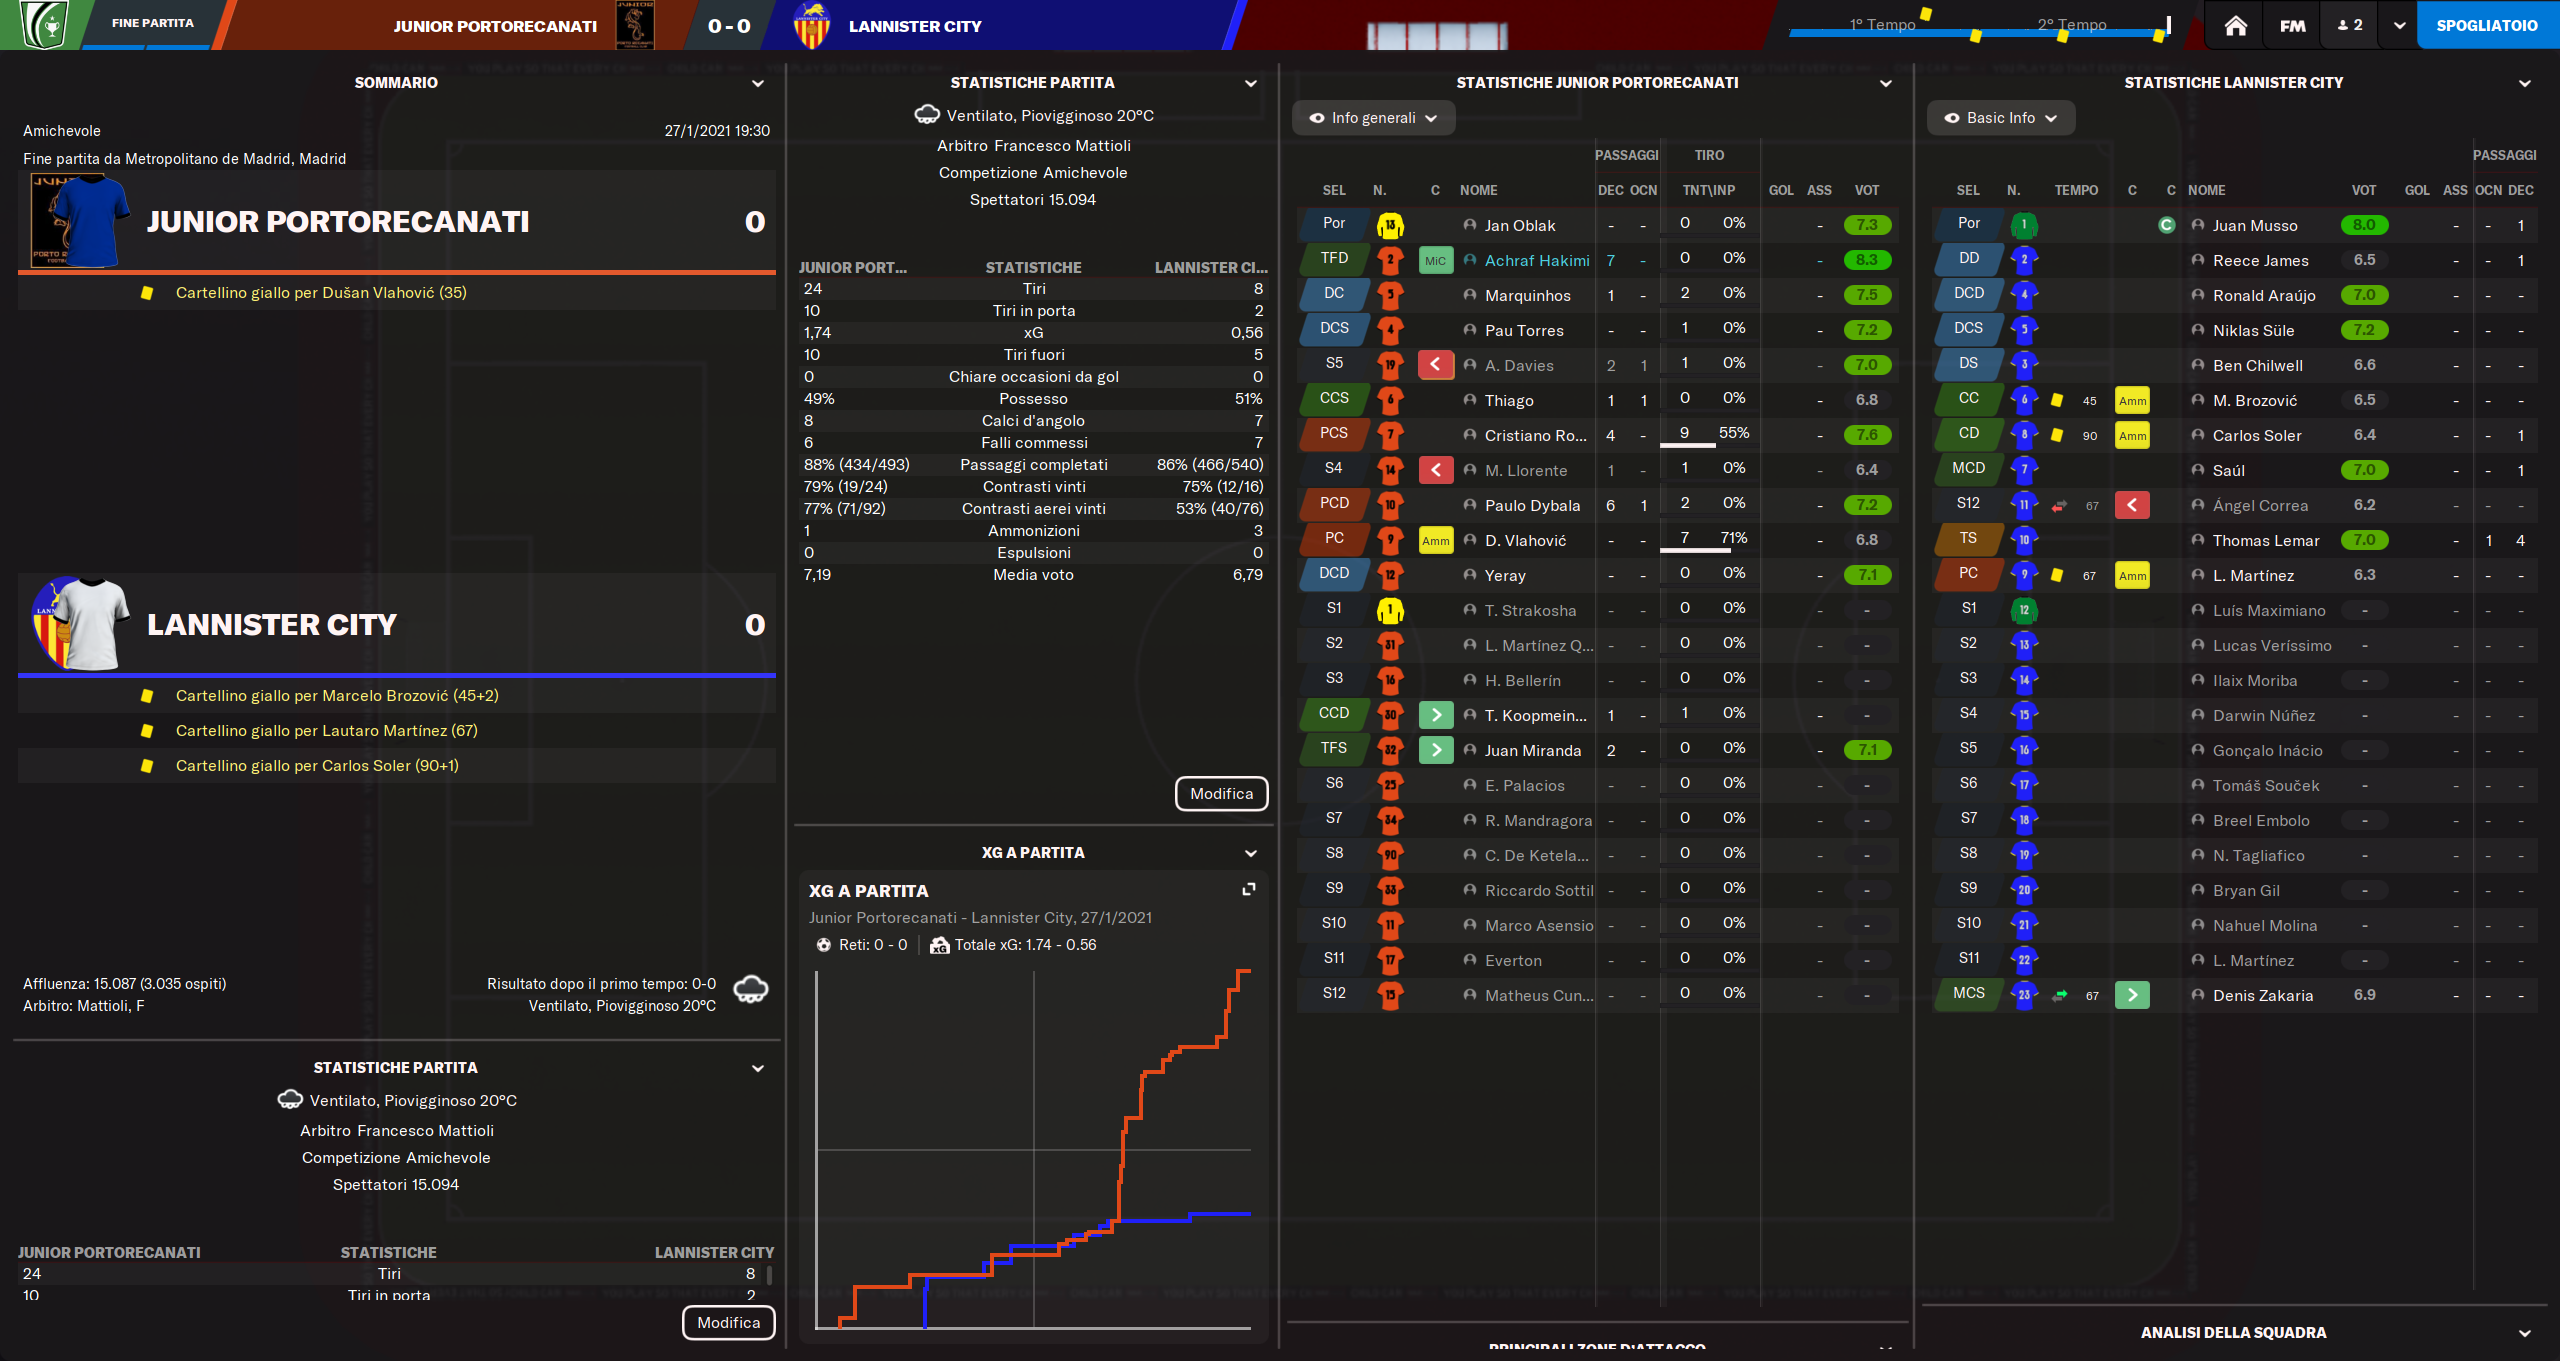Viewport: 2560px width, 1361px height.
Task: Click the 2° Tempo timeline yellow card marker
Action: tap(2062, 36)
